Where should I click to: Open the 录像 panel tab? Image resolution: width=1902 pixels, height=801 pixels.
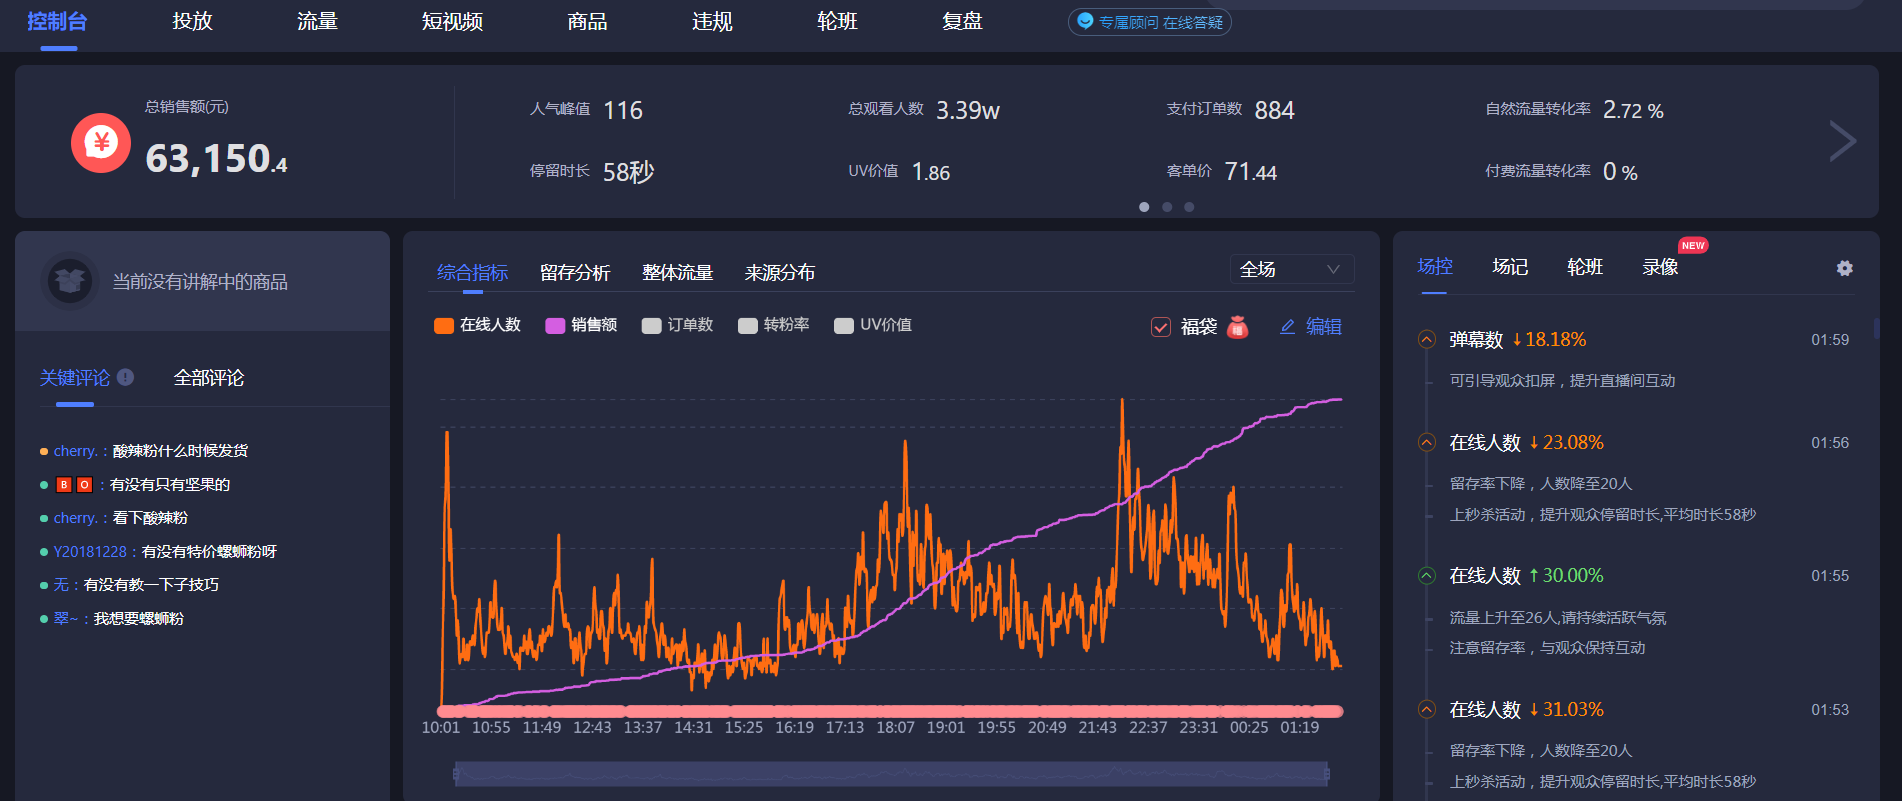click(1660, 267)
